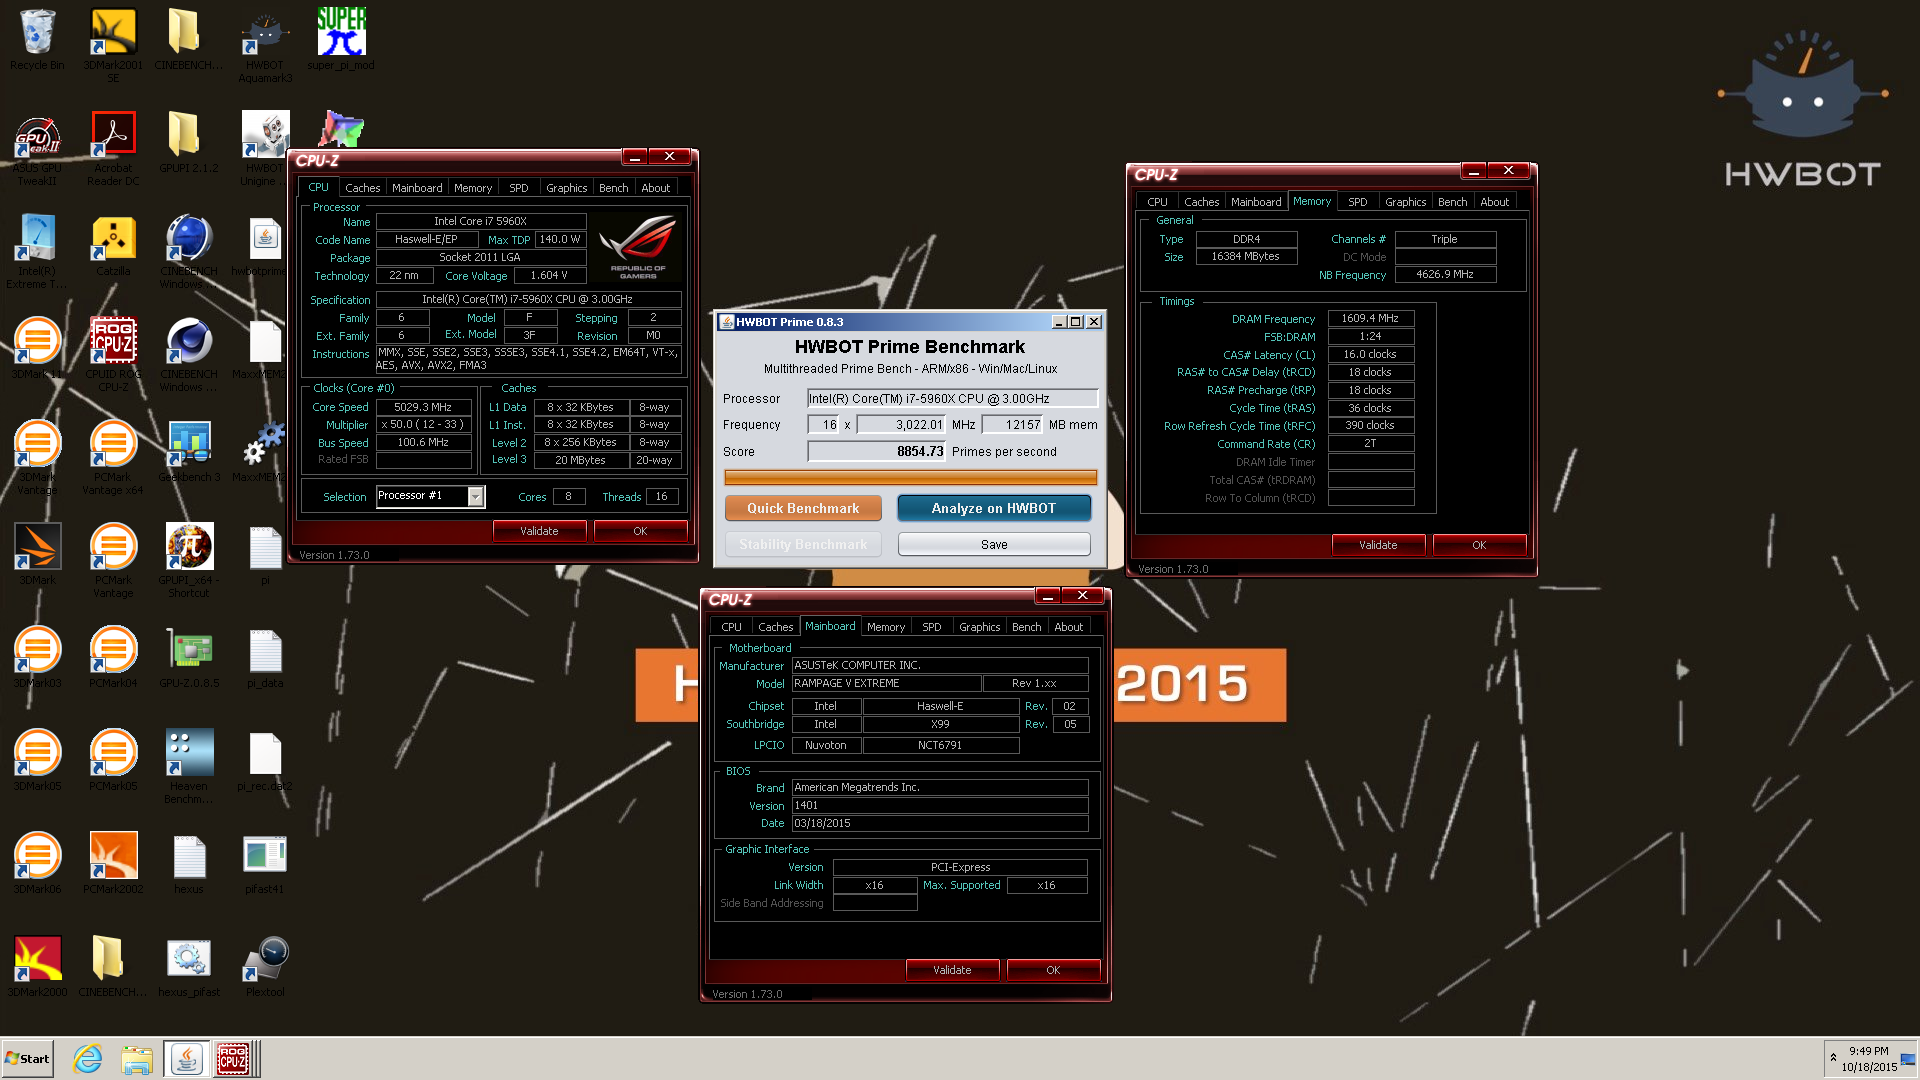Click the RAMPAGE V EXTREME model field
This screenshot has width=1920, height=1080.
pyautogui.click(x=886, y=683)
